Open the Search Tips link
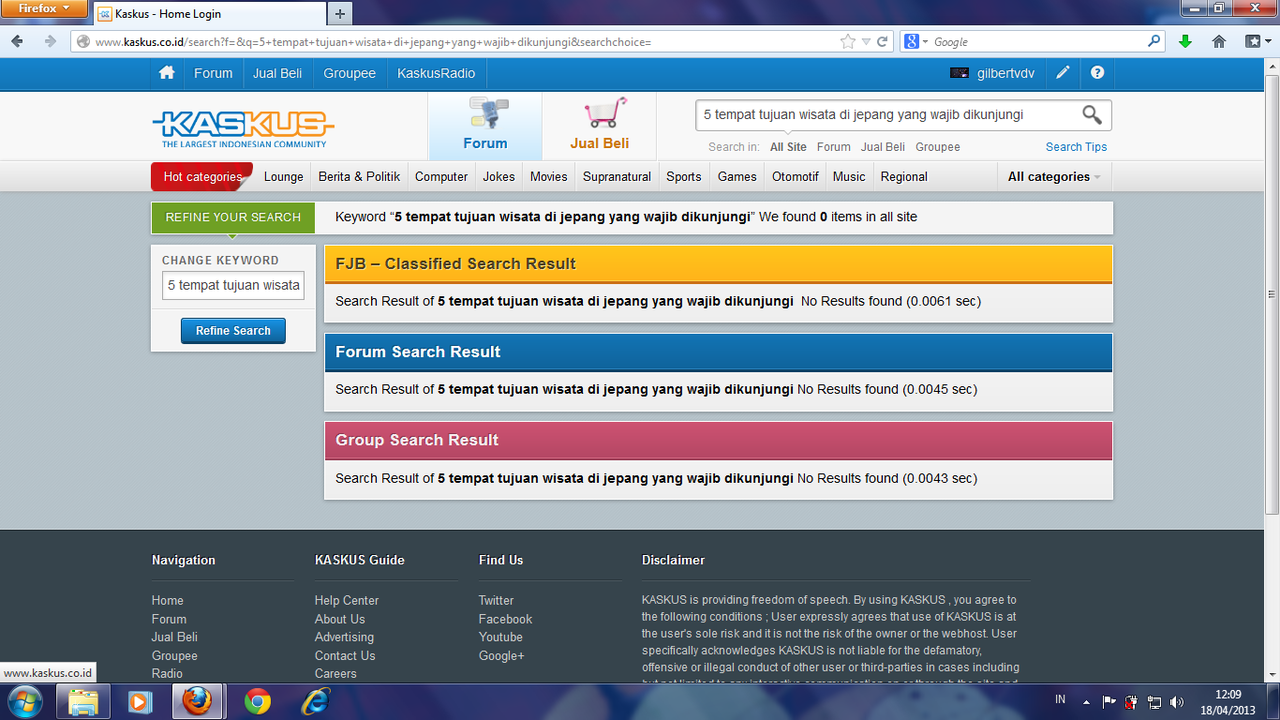 [x=1076, y=147]
